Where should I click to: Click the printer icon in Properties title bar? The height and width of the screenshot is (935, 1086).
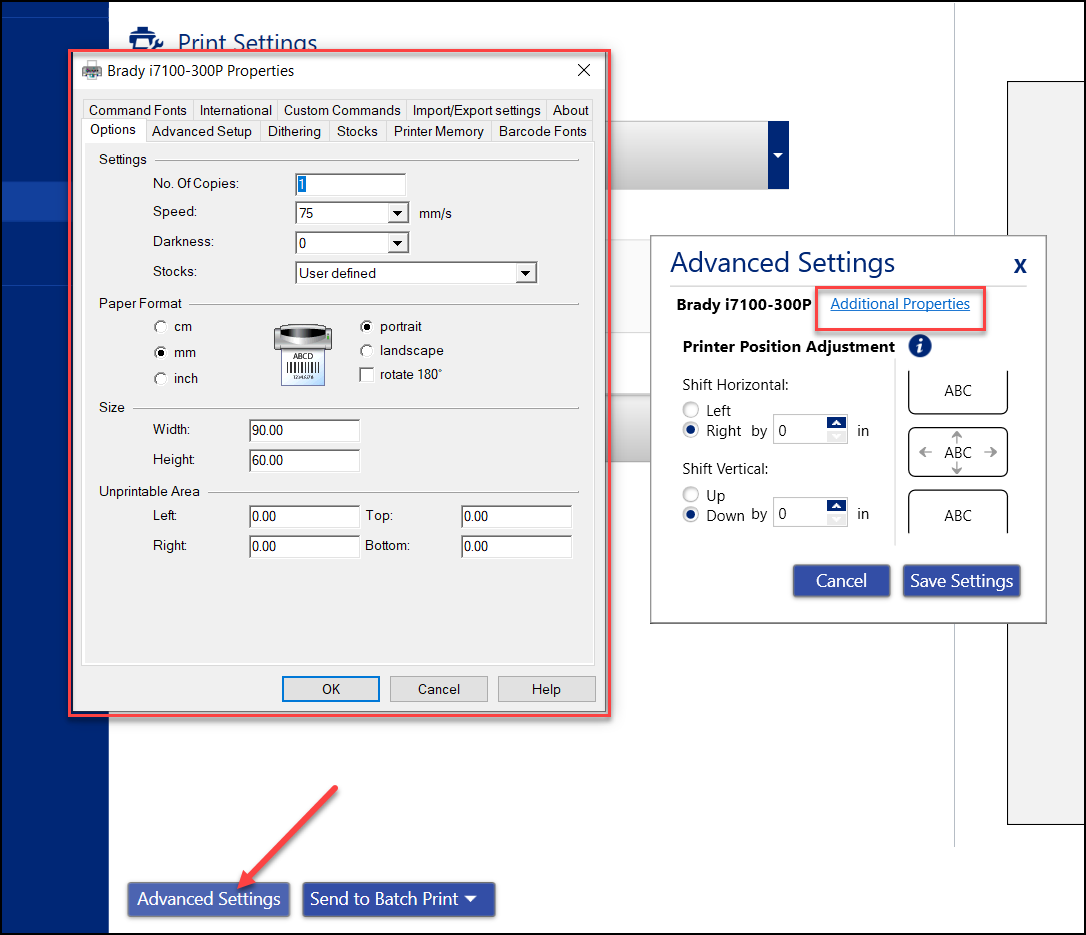(91, 71)
